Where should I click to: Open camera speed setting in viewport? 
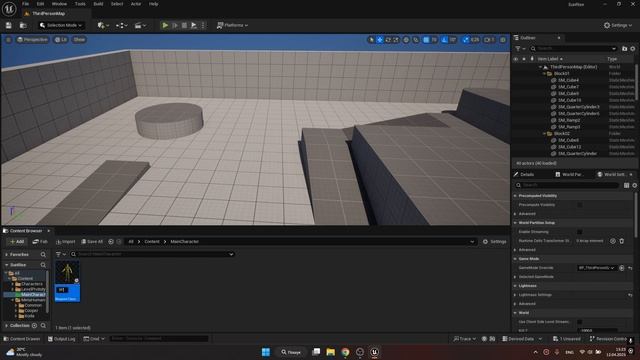click(x=489, y=40)
